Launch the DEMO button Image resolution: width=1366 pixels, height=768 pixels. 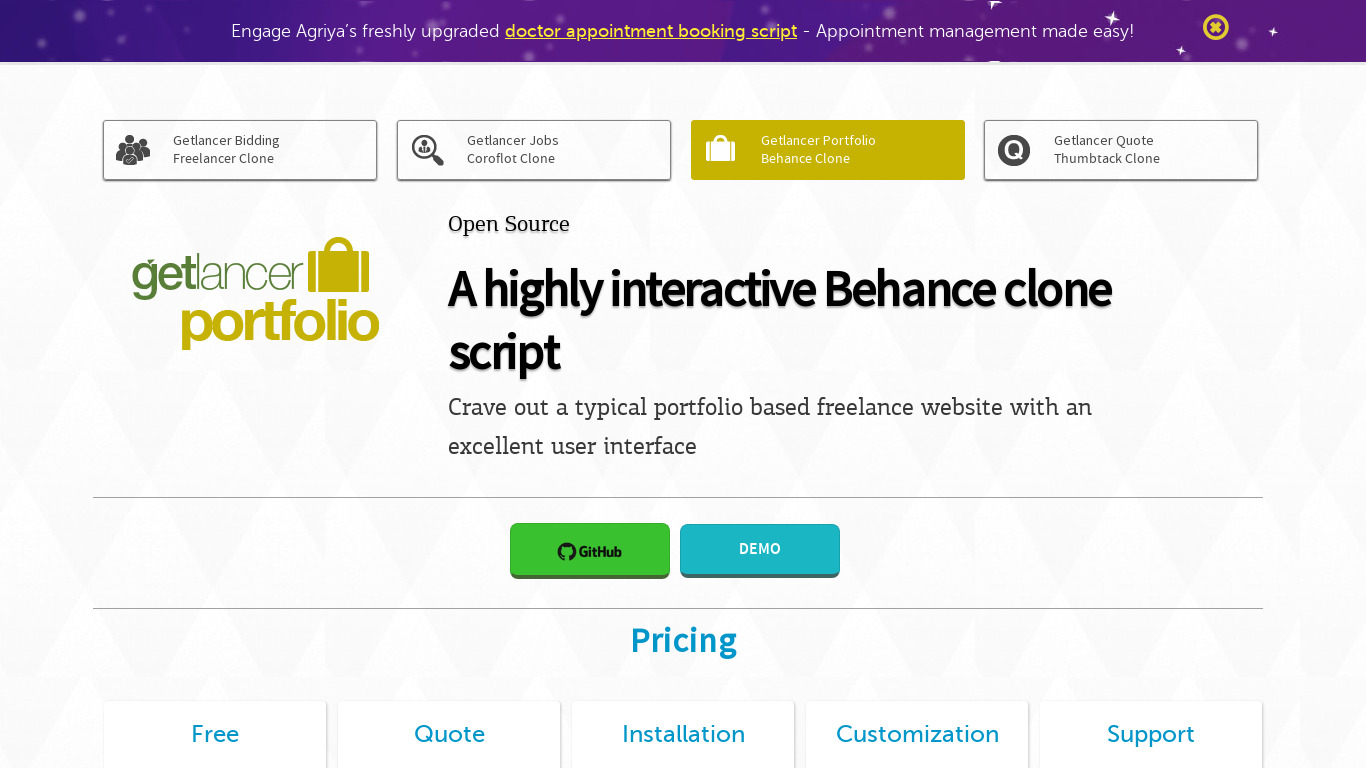click(760, 550)
